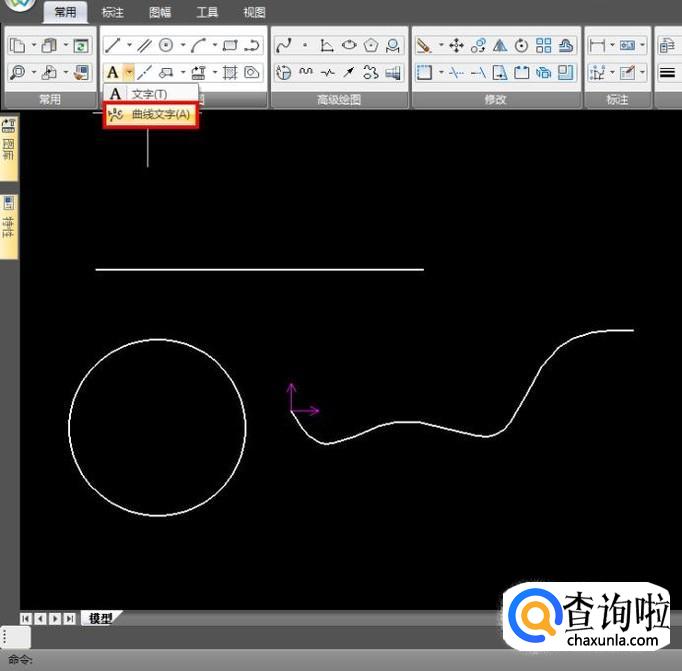Viewport: 682px width, 671px height.
Task: Choose 曲线文字(A) from the dropdown menu
Action: coord(152,115)
